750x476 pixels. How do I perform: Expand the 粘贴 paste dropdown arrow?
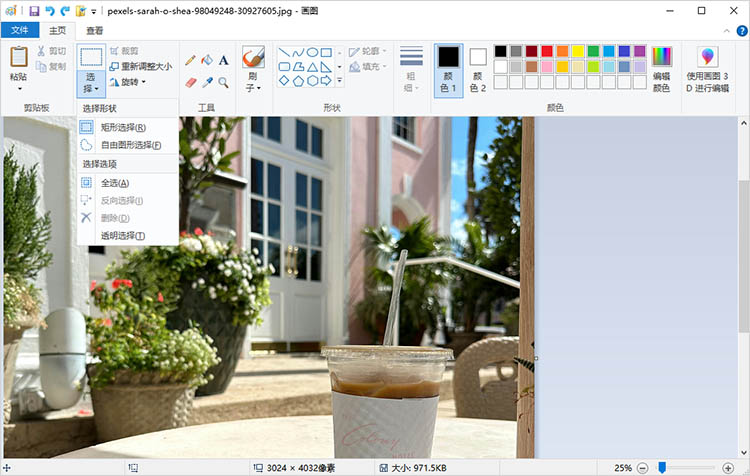pos(18,88)
